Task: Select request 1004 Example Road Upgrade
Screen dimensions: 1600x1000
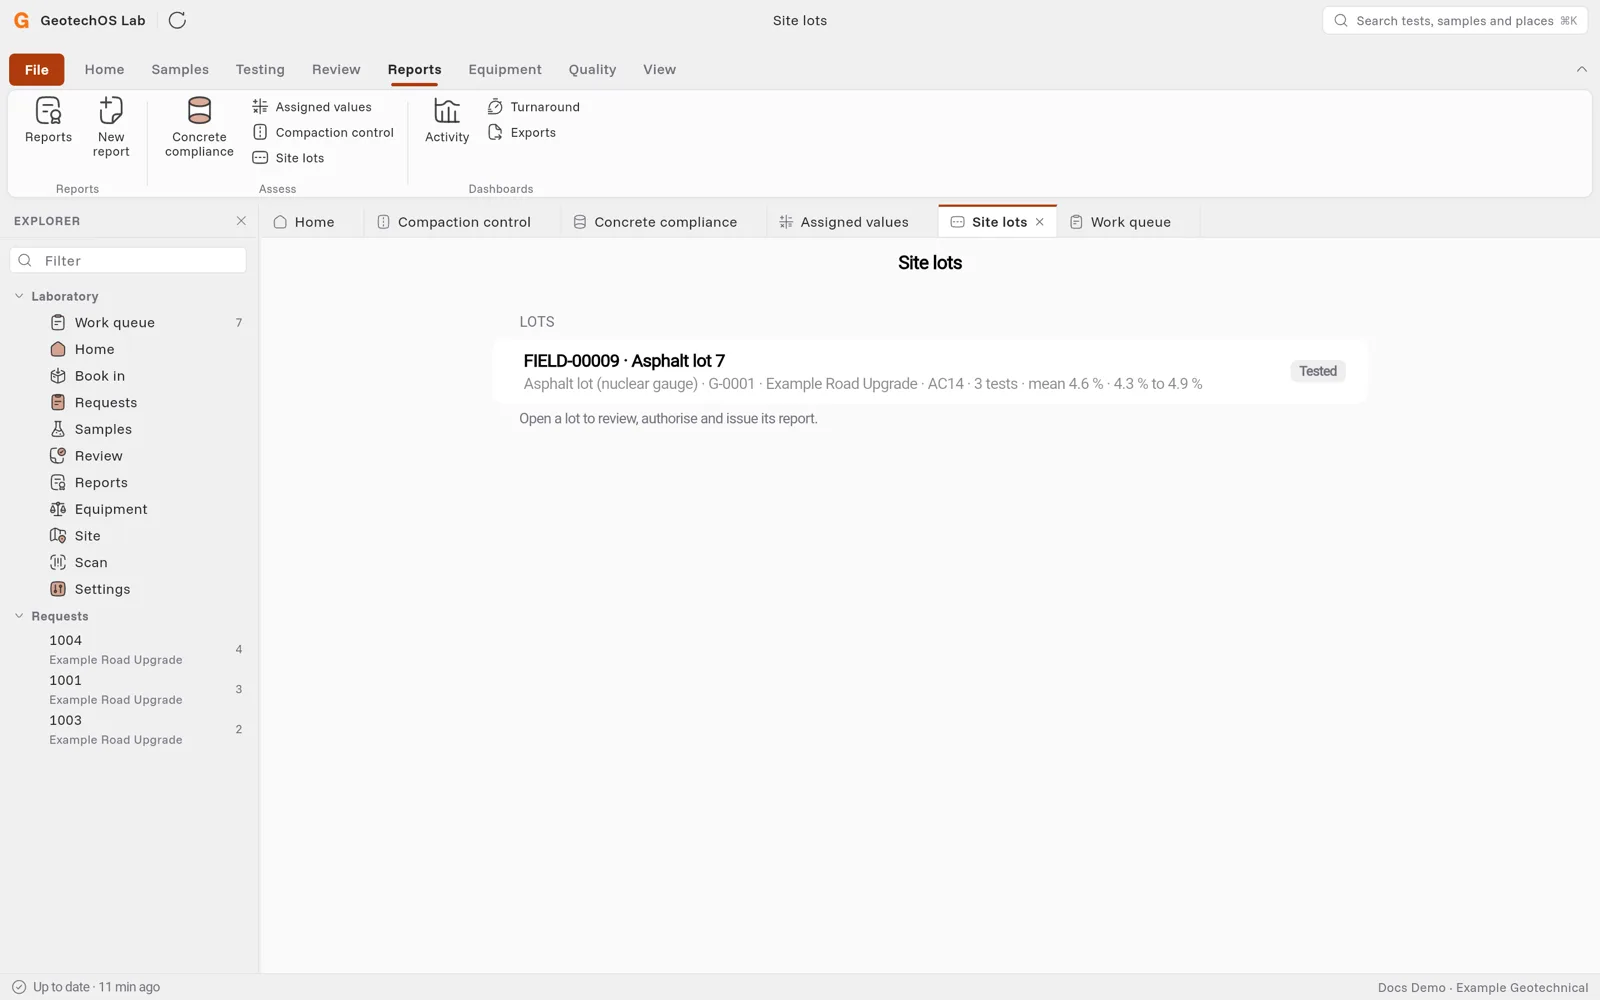Action: pos(129,649)
